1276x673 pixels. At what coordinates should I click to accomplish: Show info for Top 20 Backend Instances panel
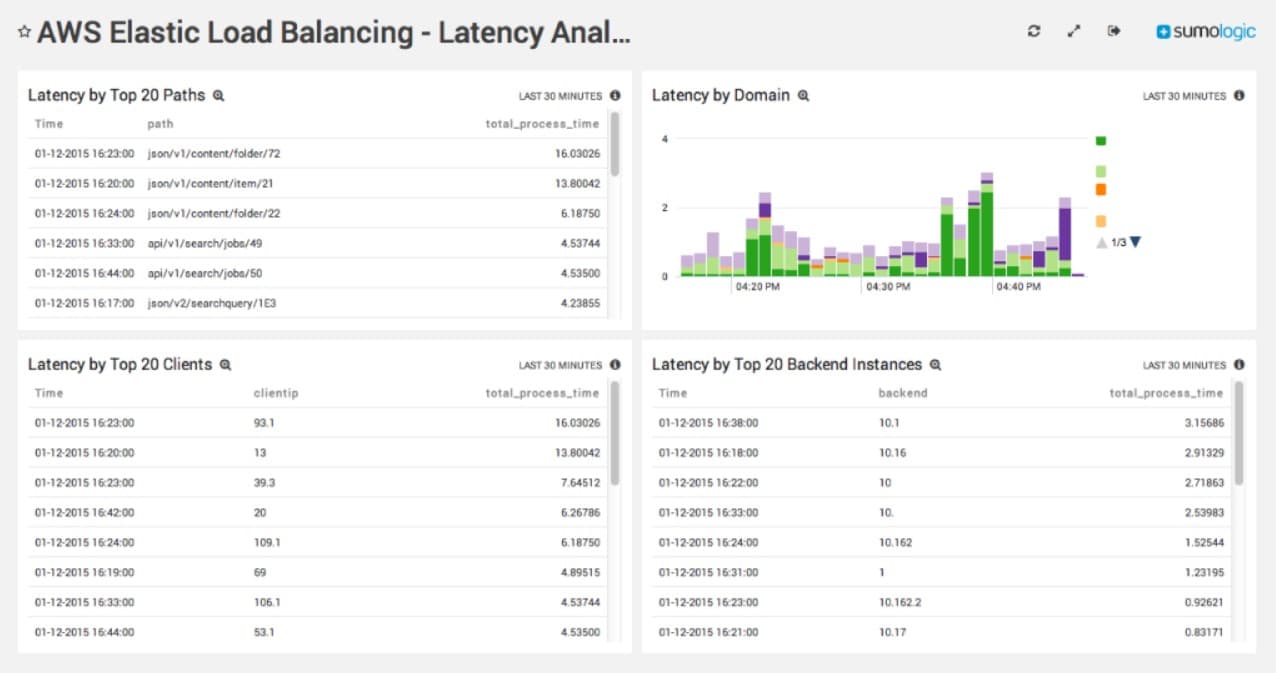[1239, 365]
